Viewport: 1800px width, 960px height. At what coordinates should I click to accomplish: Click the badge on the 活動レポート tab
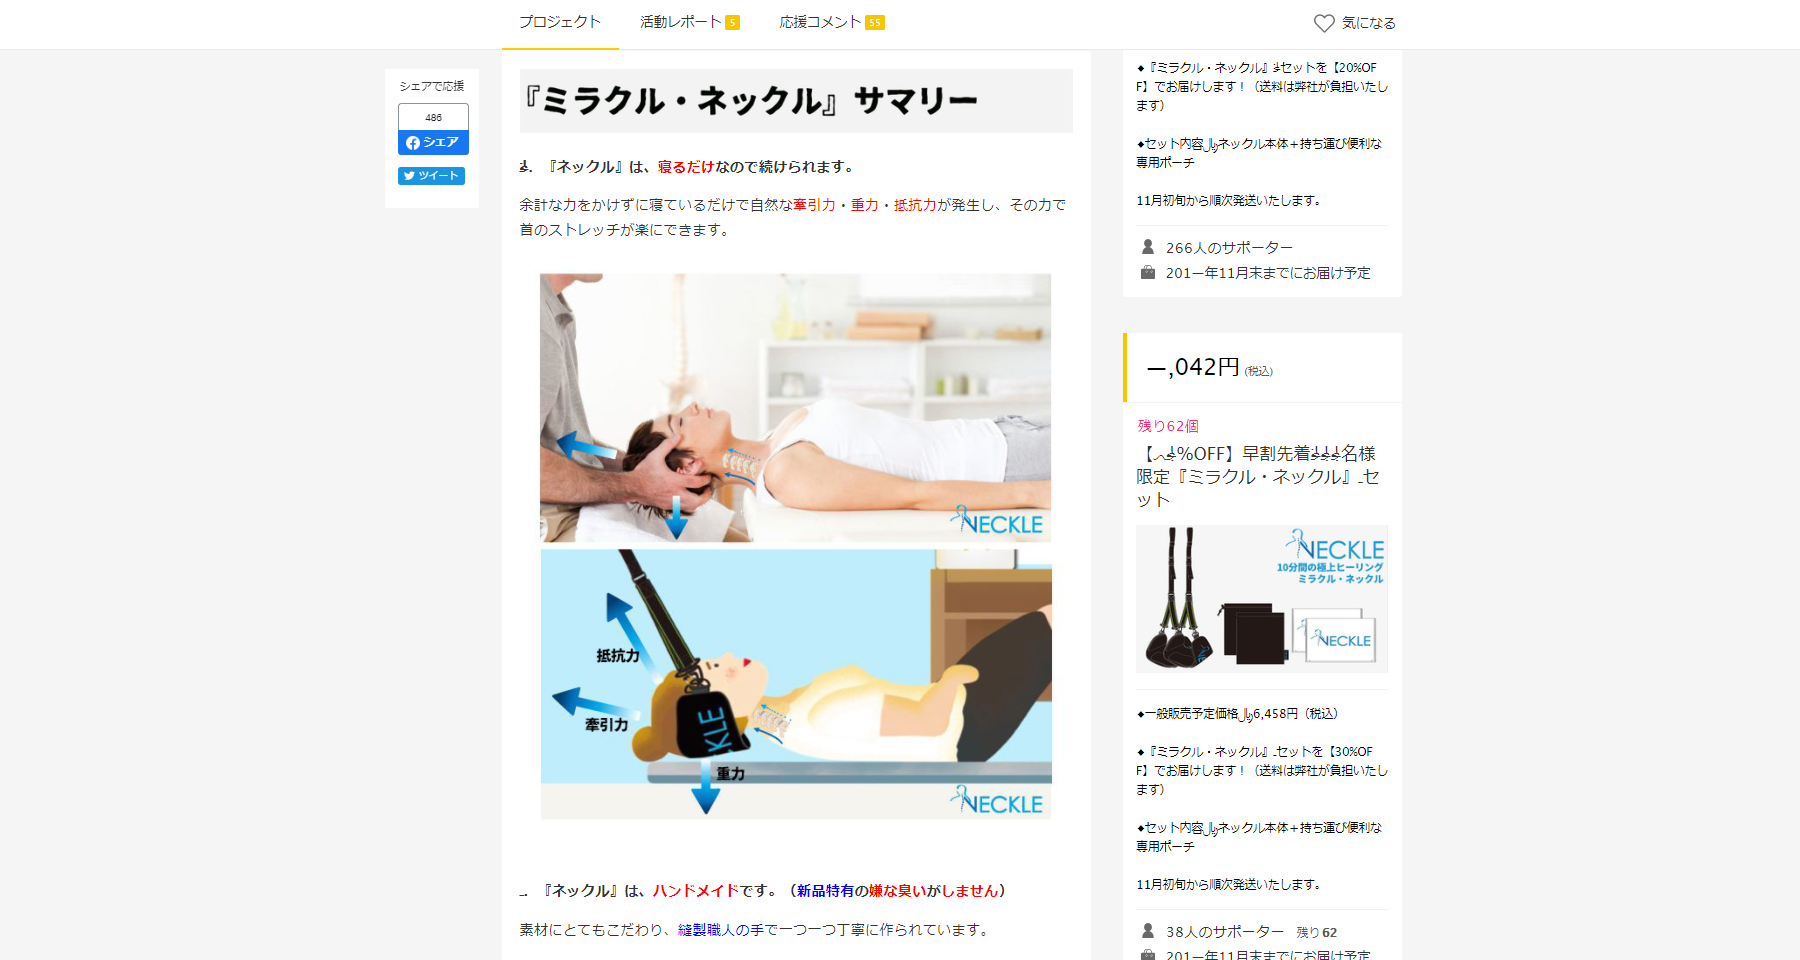coord(733,23)
